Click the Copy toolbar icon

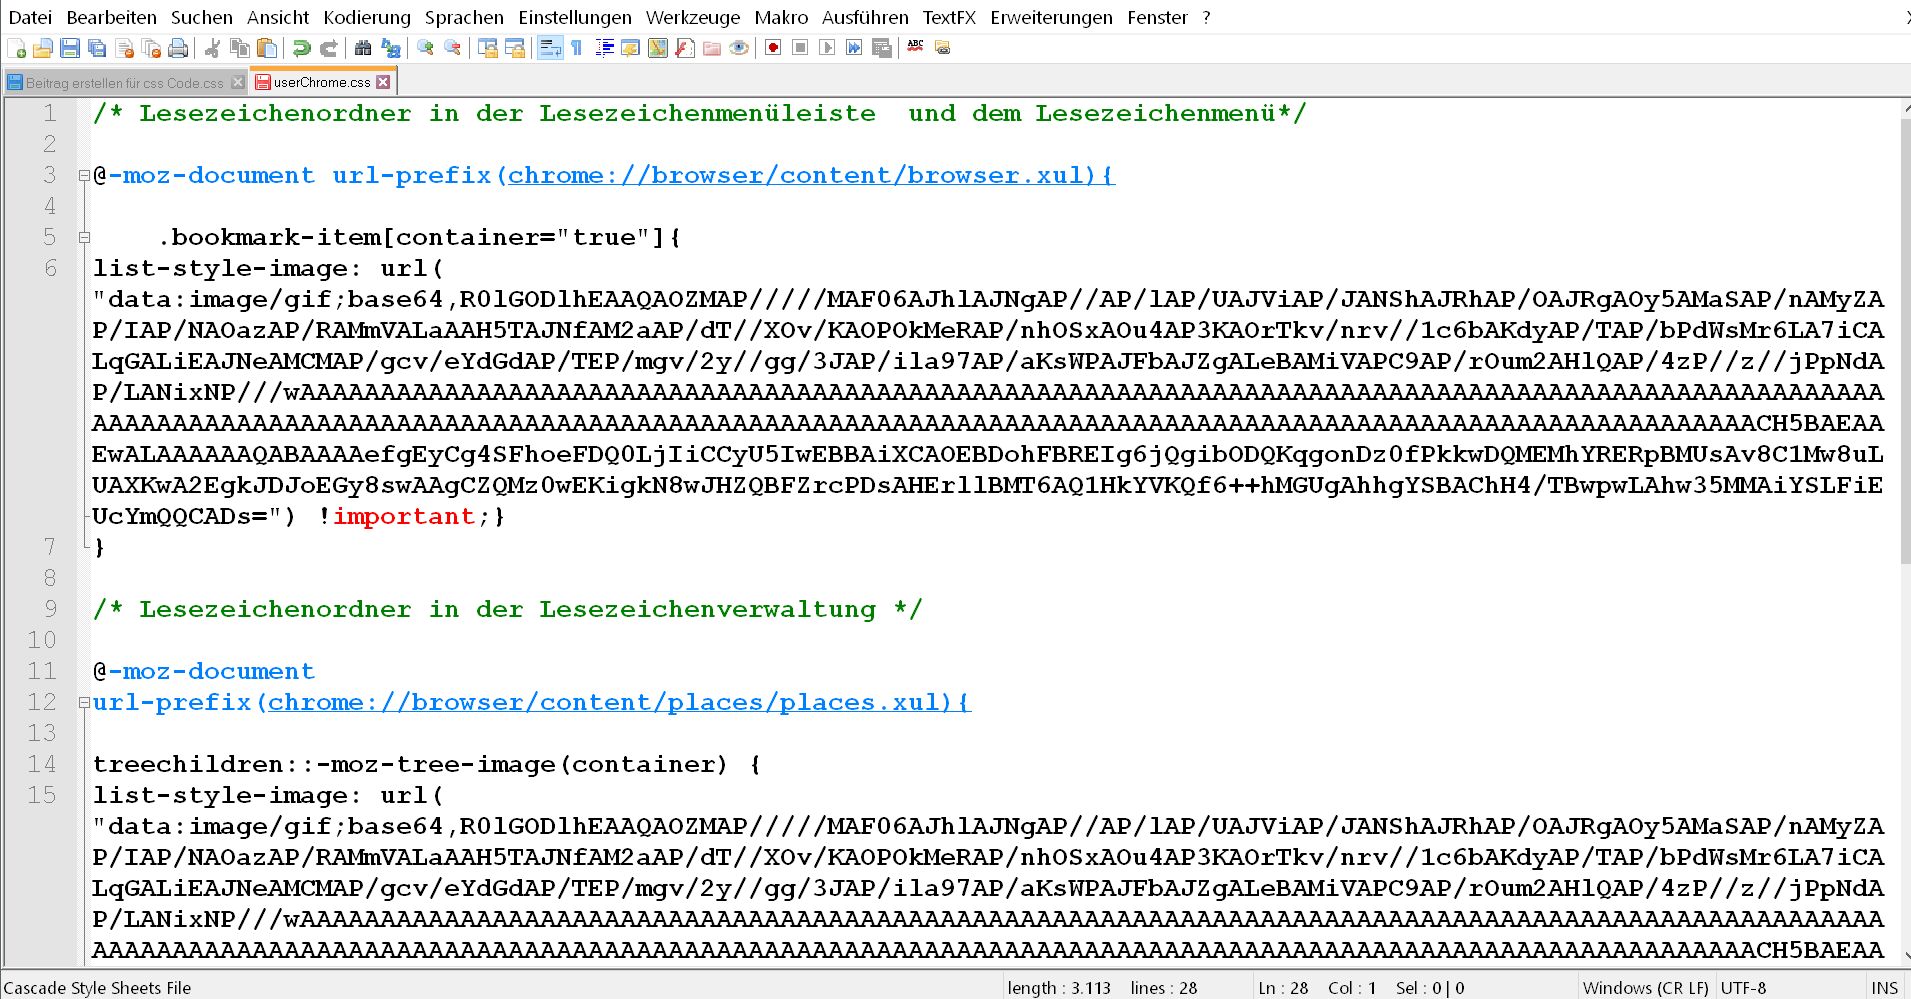point(240,48)
